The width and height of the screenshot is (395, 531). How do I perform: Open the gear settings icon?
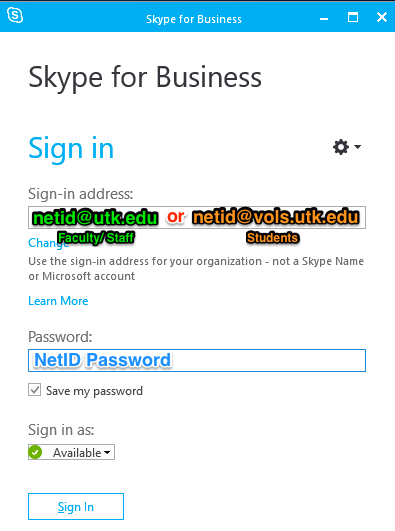coord(341,147)
